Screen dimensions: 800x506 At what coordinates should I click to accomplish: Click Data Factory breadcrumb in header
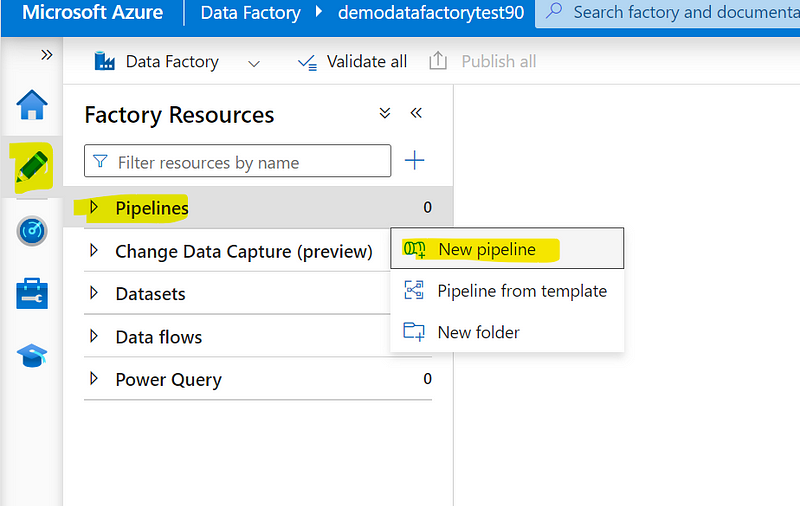tap(251, 12)
